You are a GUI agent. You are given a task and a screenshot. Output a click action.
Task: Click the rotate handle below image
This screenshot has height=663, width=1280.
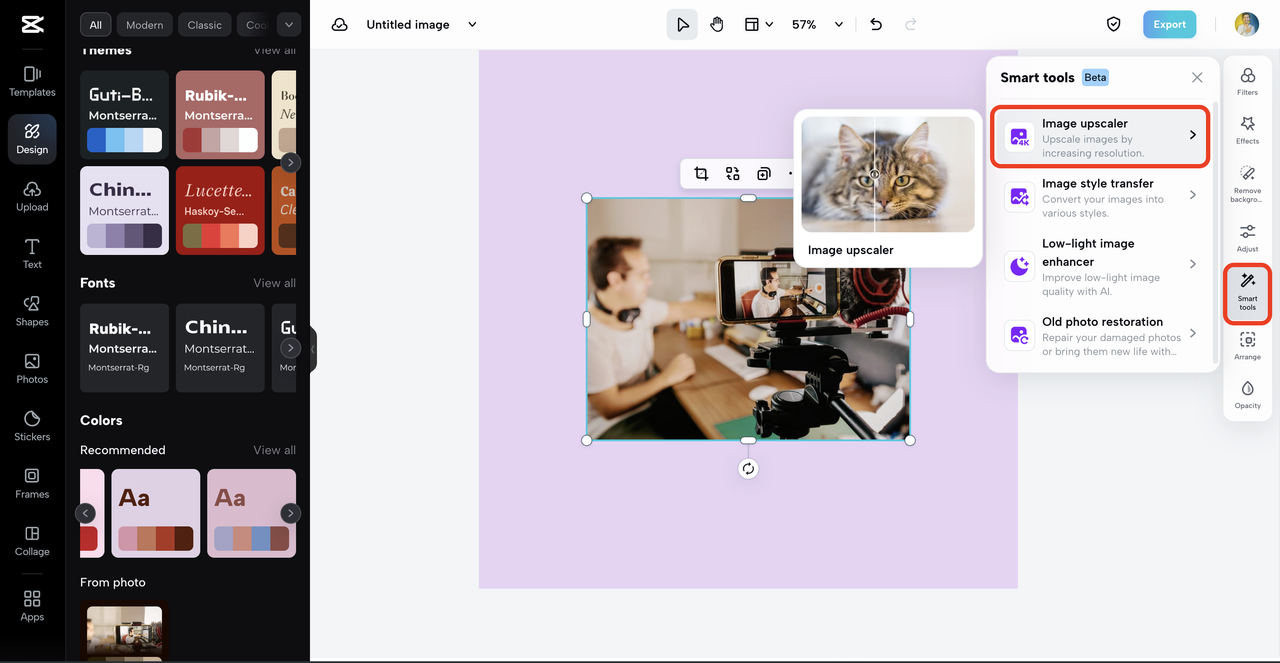coord(748,469)
